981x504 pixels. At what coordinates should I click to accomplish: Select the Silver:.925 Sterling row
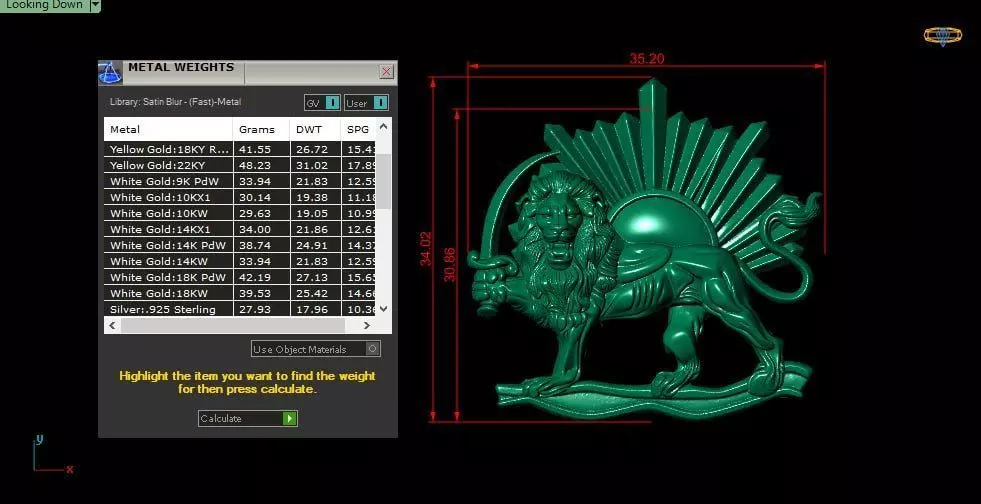[x=240, y=309]
